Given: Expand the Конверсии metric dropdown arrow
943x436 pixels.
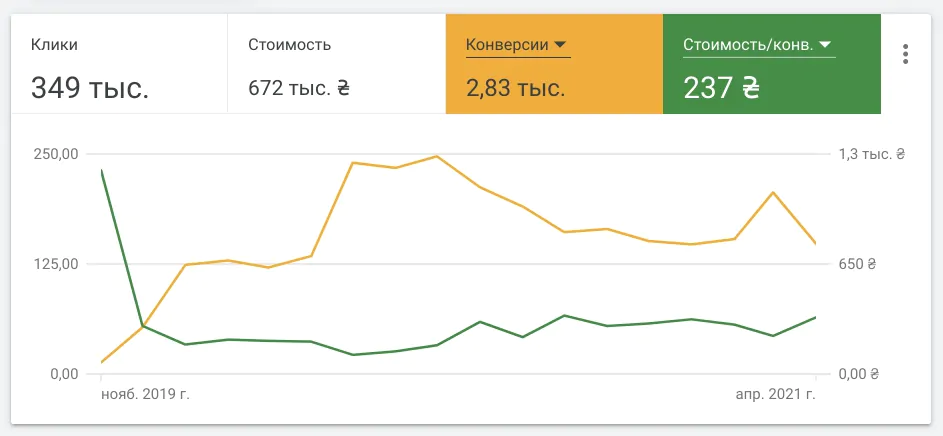Looking at the screenshot, I should [x=560, y=45].
